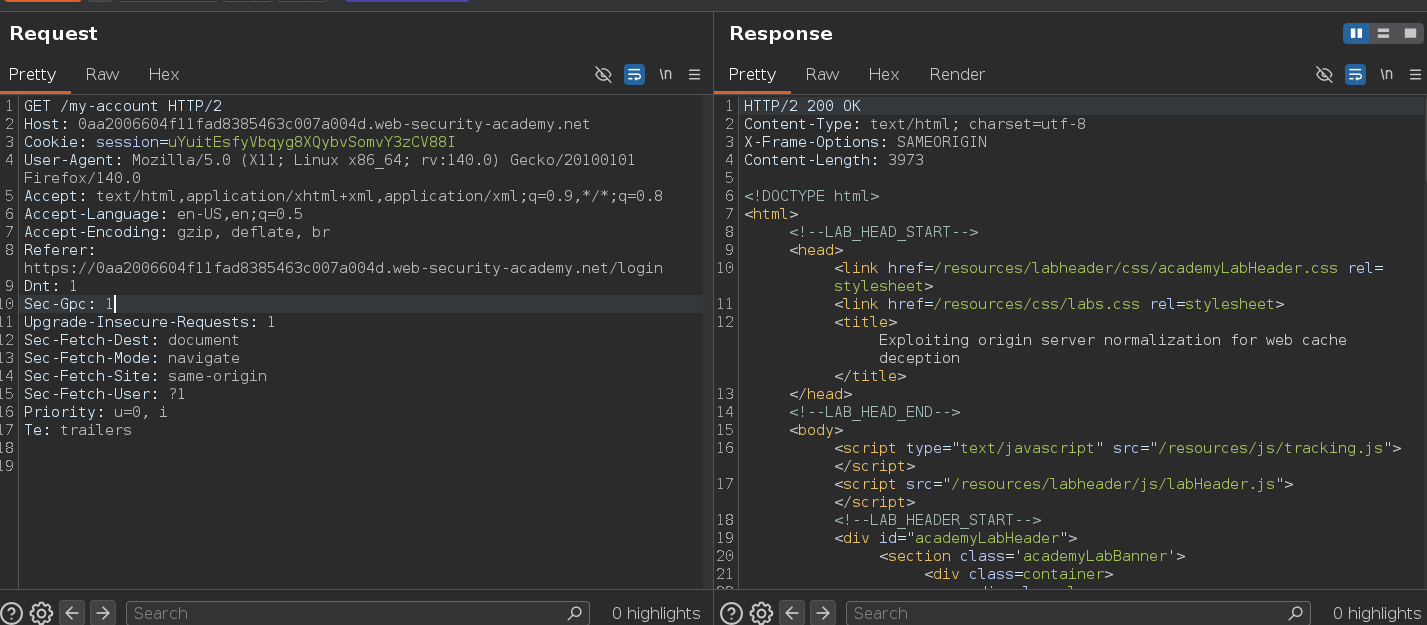The image size is (1427, 625).
Task: Click the Referer URL ending in /login
Action: click(343, 268)
